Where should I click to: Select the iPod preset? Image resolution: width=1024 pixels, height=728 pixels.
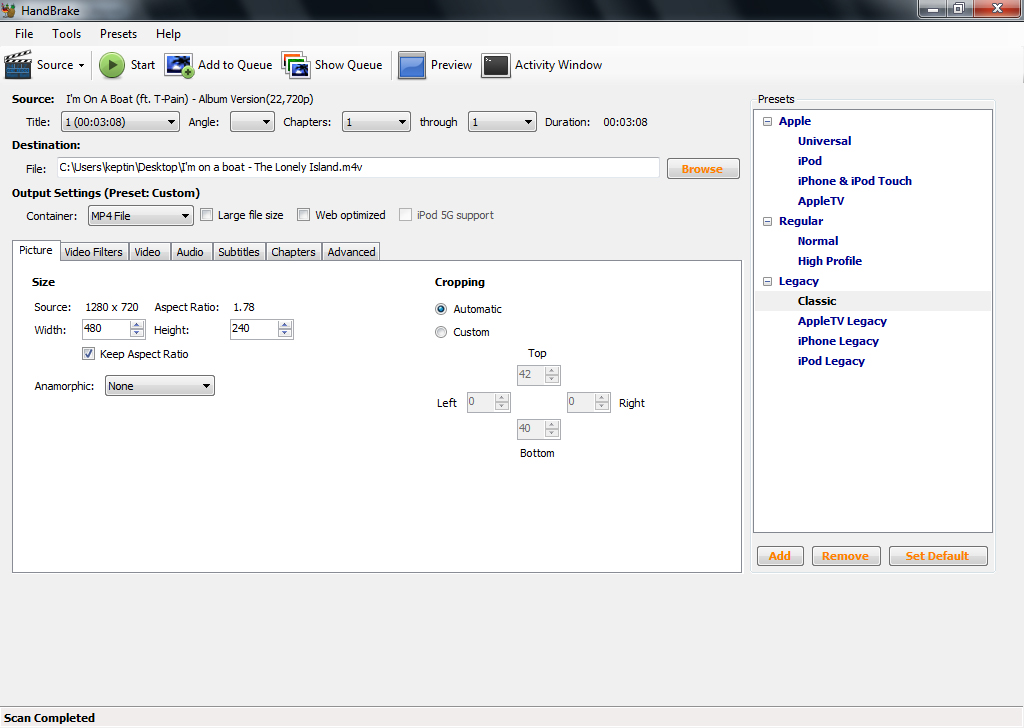(810, 161)
